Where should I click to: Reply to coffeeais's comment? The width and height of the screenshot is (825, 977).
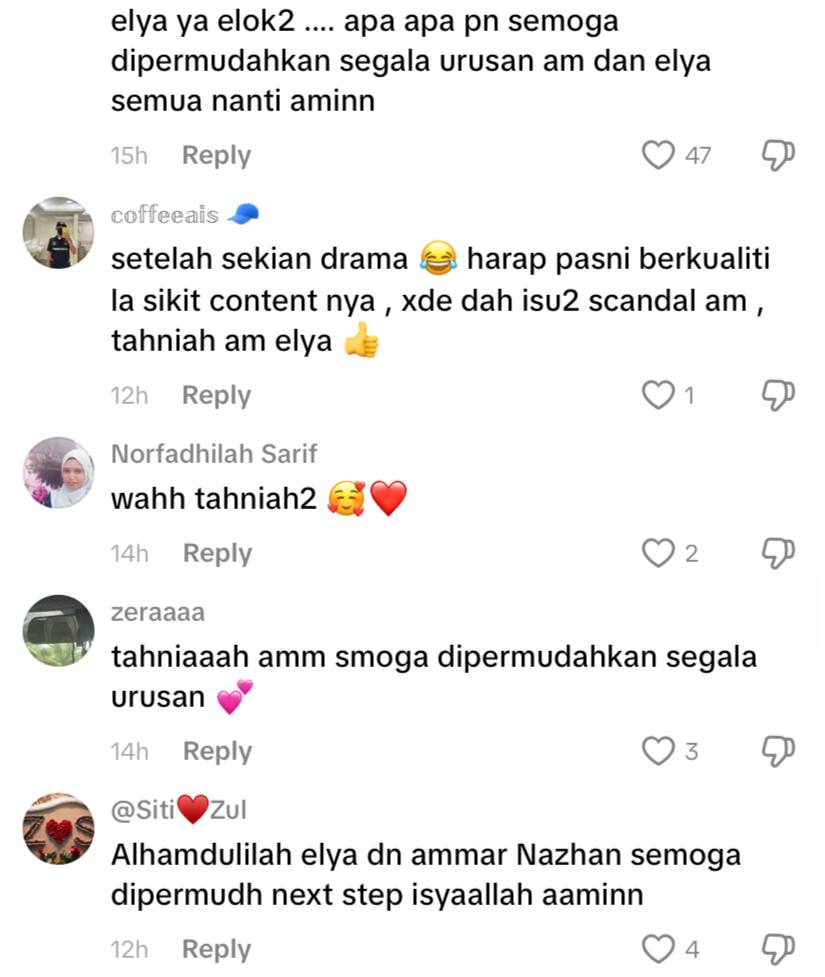[x=216, y=396]
